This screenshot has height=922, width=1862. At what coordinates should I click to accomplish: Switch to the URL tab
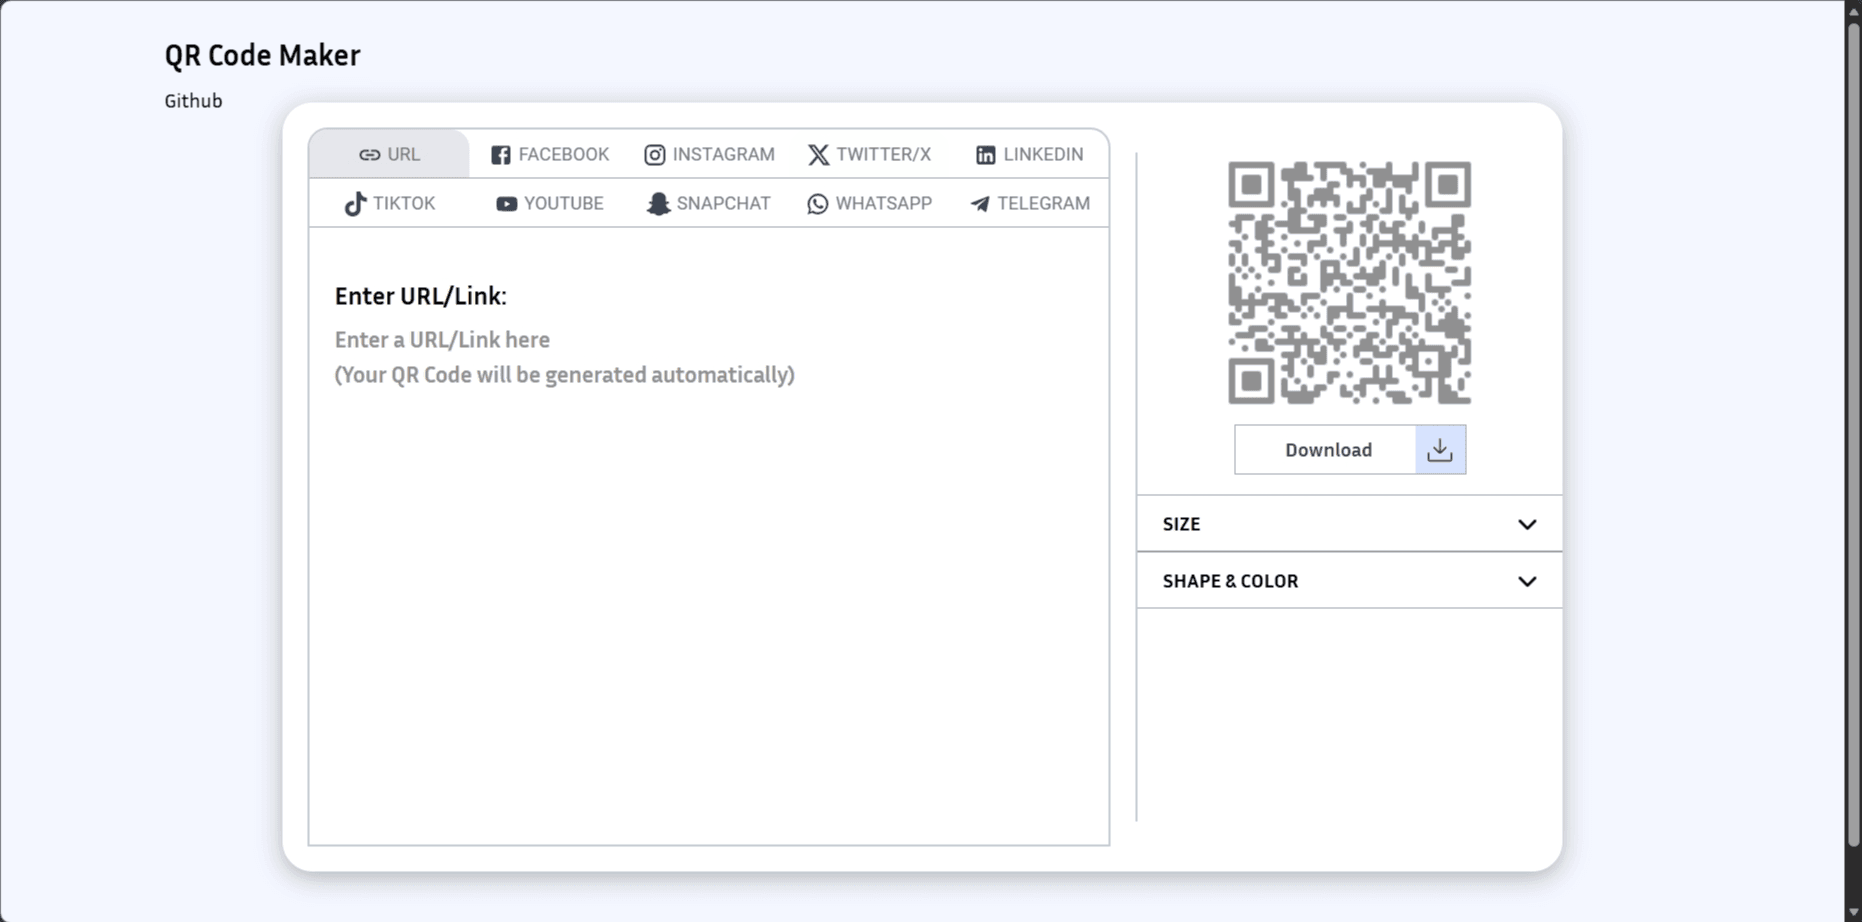point(389,154)
